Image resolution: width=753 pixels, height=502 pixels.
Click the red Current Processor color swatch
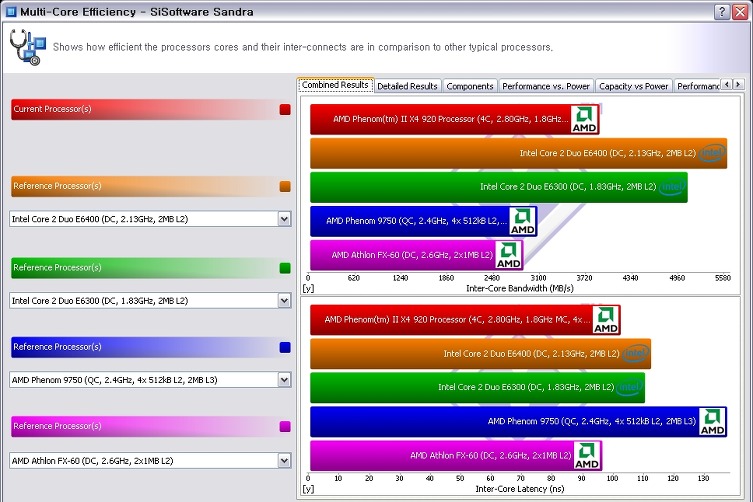pyautogui.click(x=285, y=110)
